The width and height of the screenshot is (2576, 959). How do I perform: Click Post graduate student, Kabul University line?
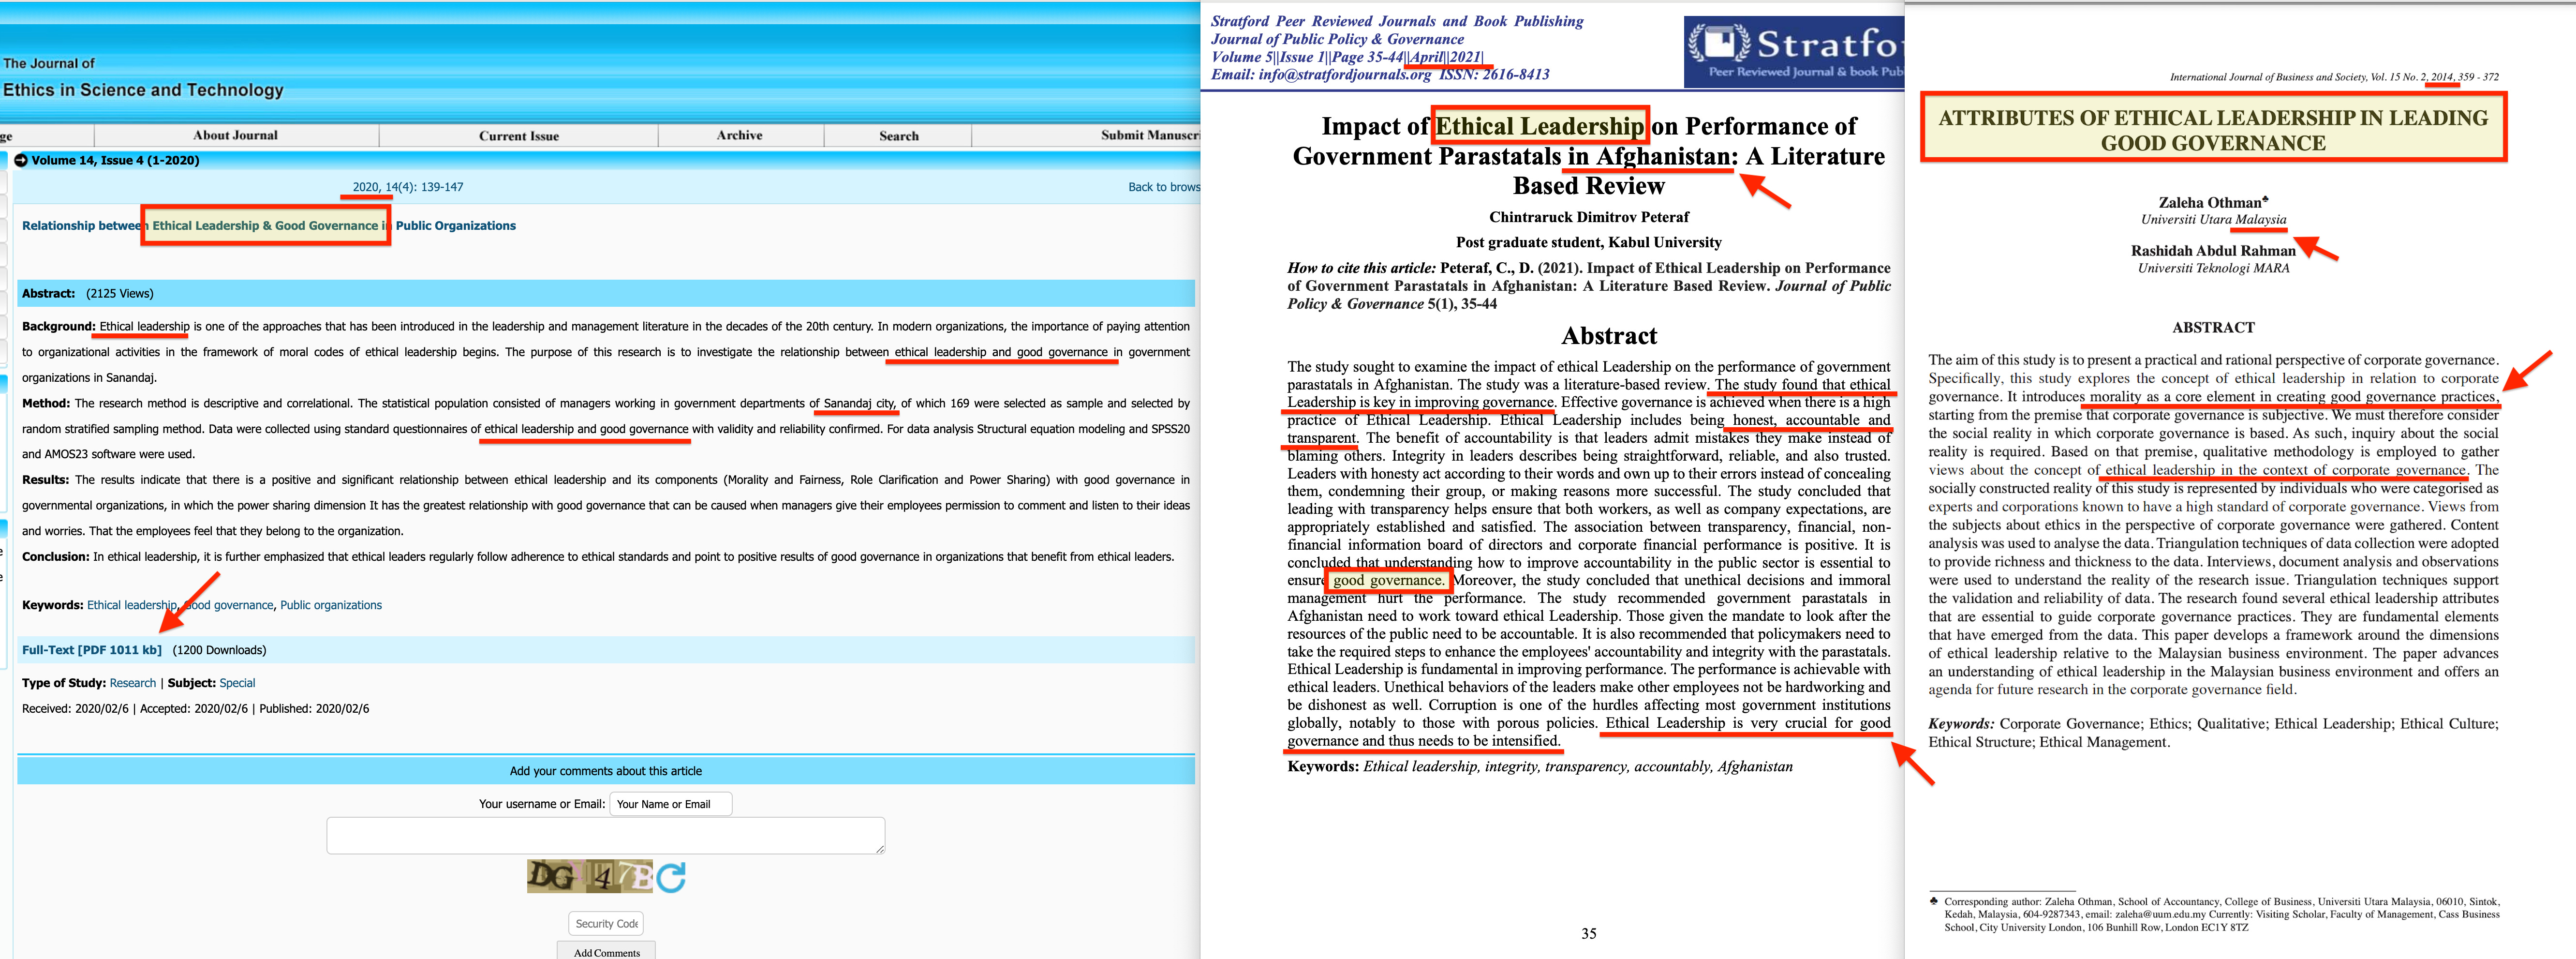click(1589, 242)
